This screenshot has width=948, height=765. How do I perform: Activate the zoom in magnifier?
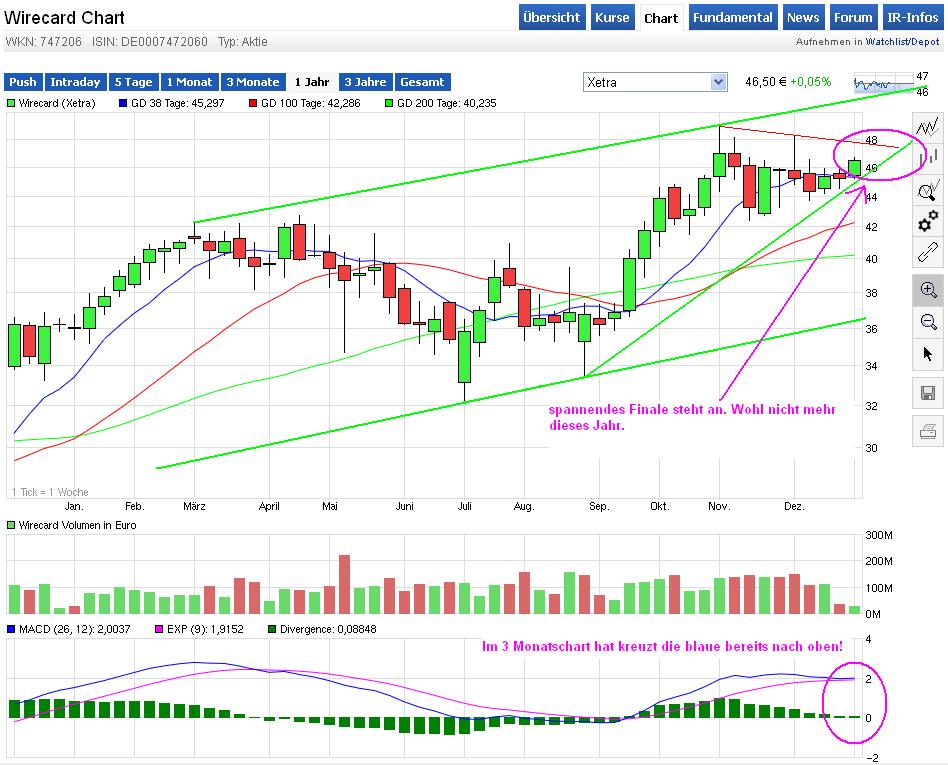928,289
